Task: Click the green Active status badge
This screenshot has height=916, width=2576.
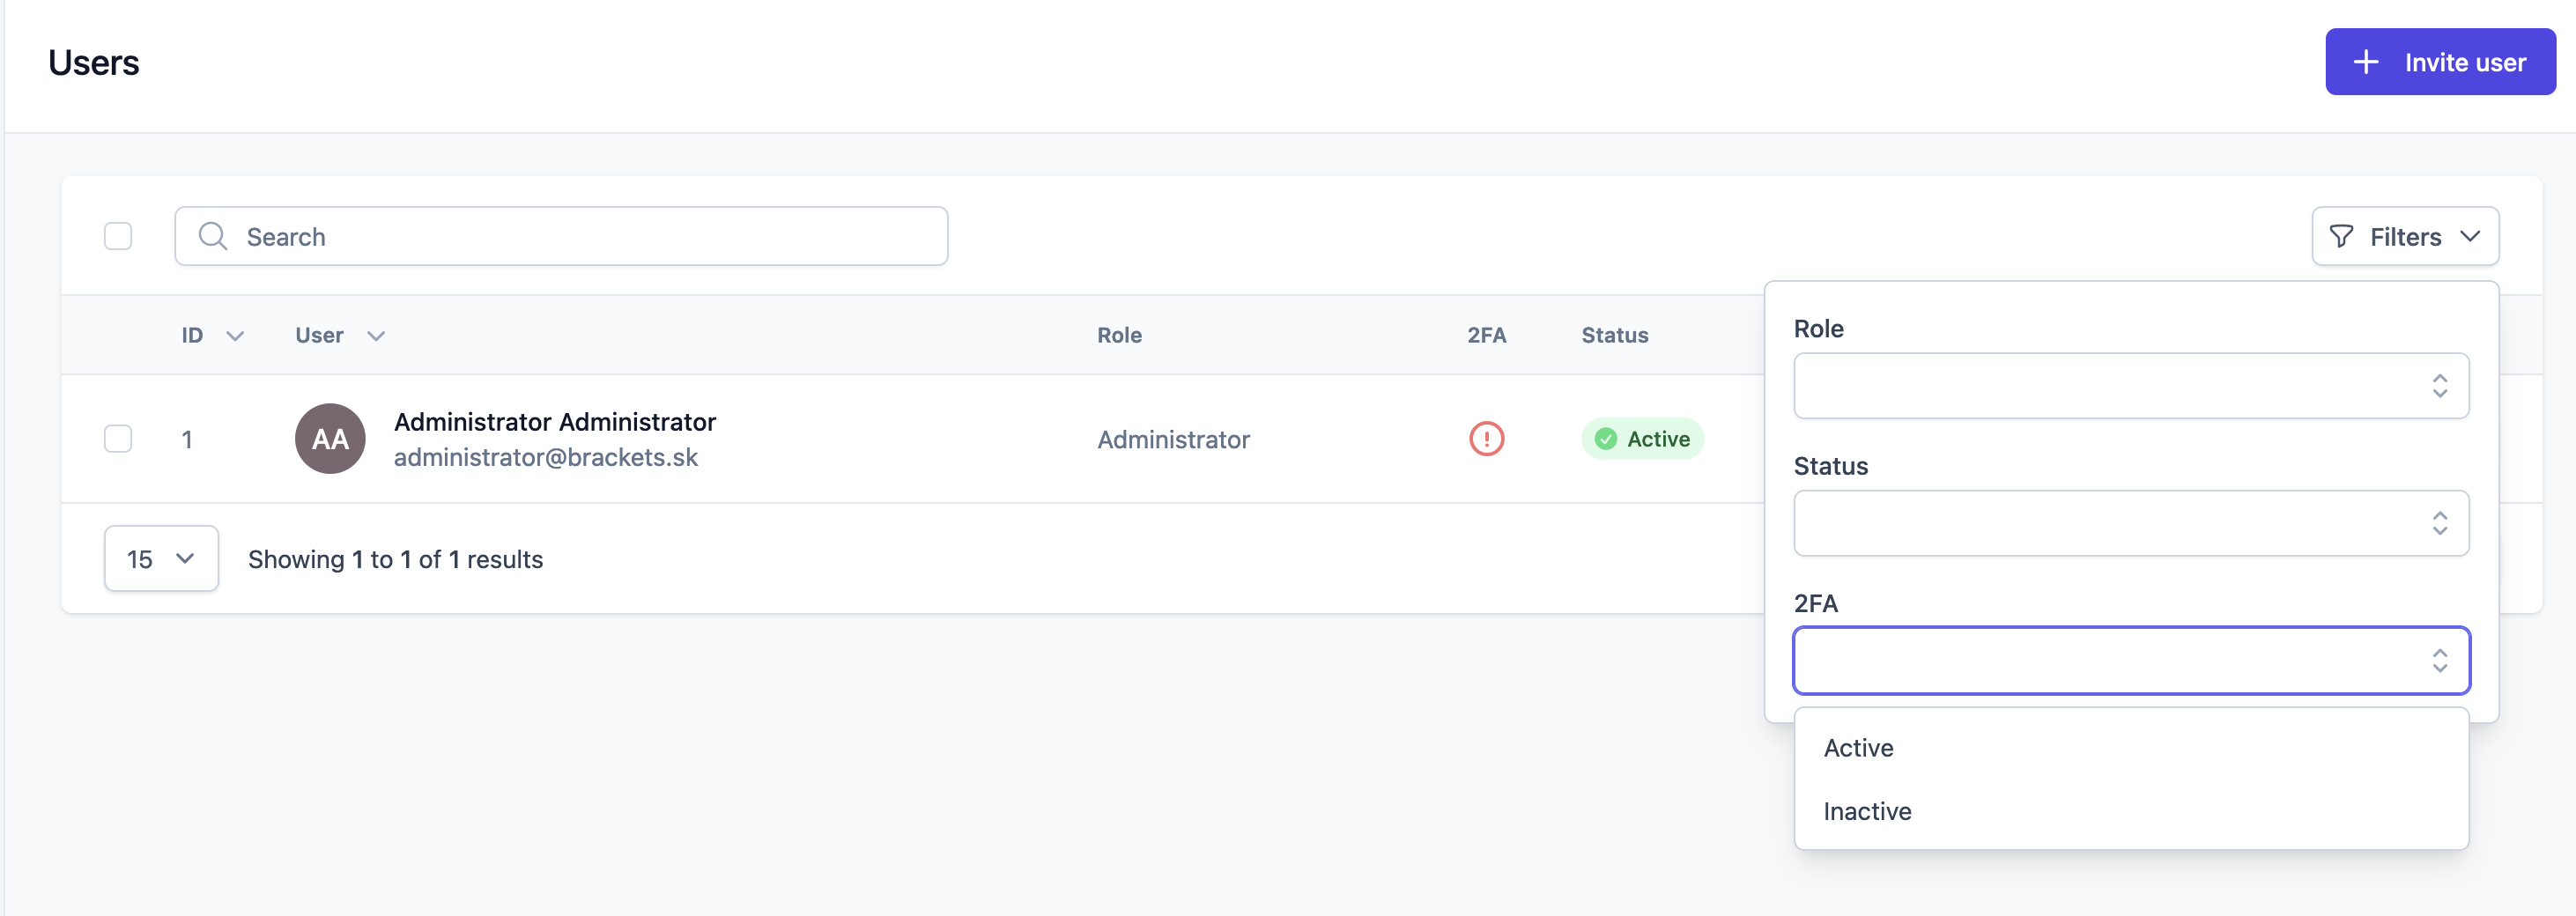Action: [x=1642, y=439]
